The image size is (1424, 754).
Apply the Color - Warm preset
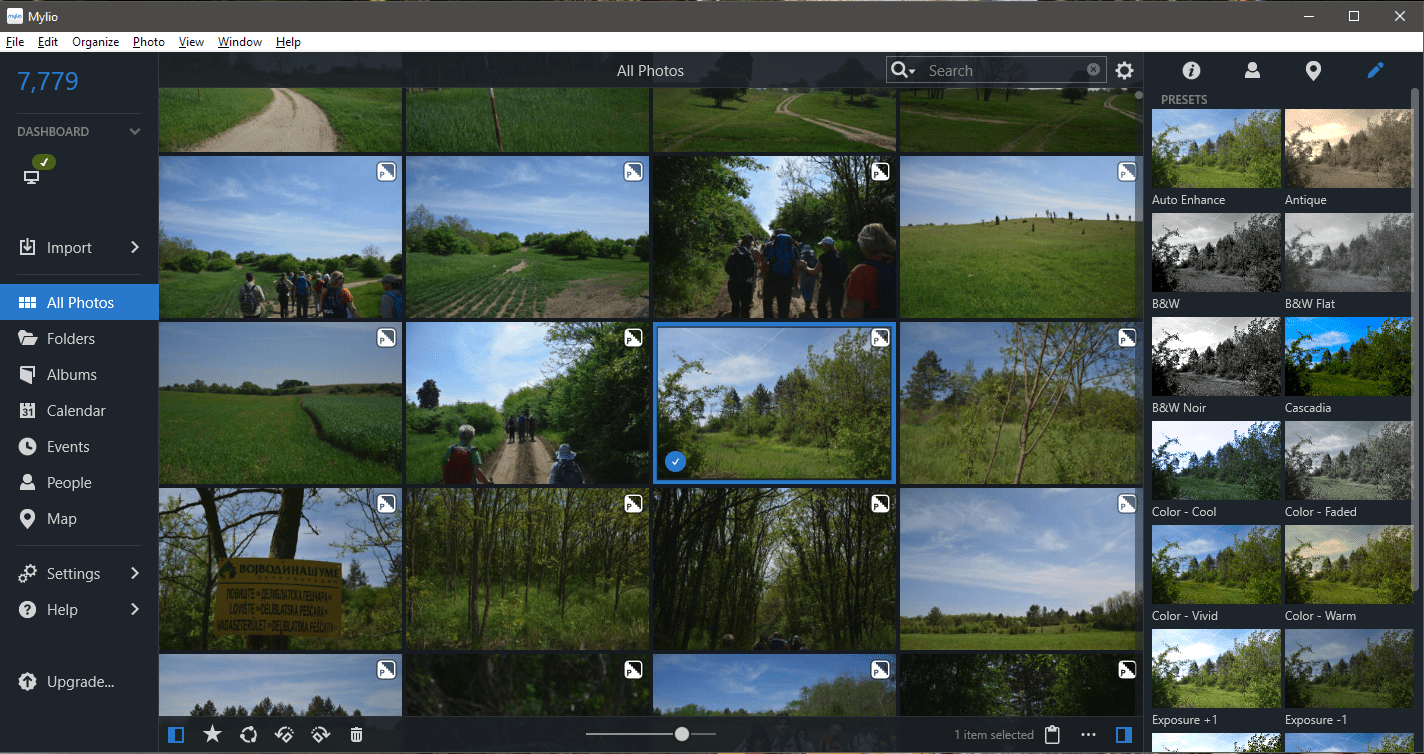click(1349, 565)
